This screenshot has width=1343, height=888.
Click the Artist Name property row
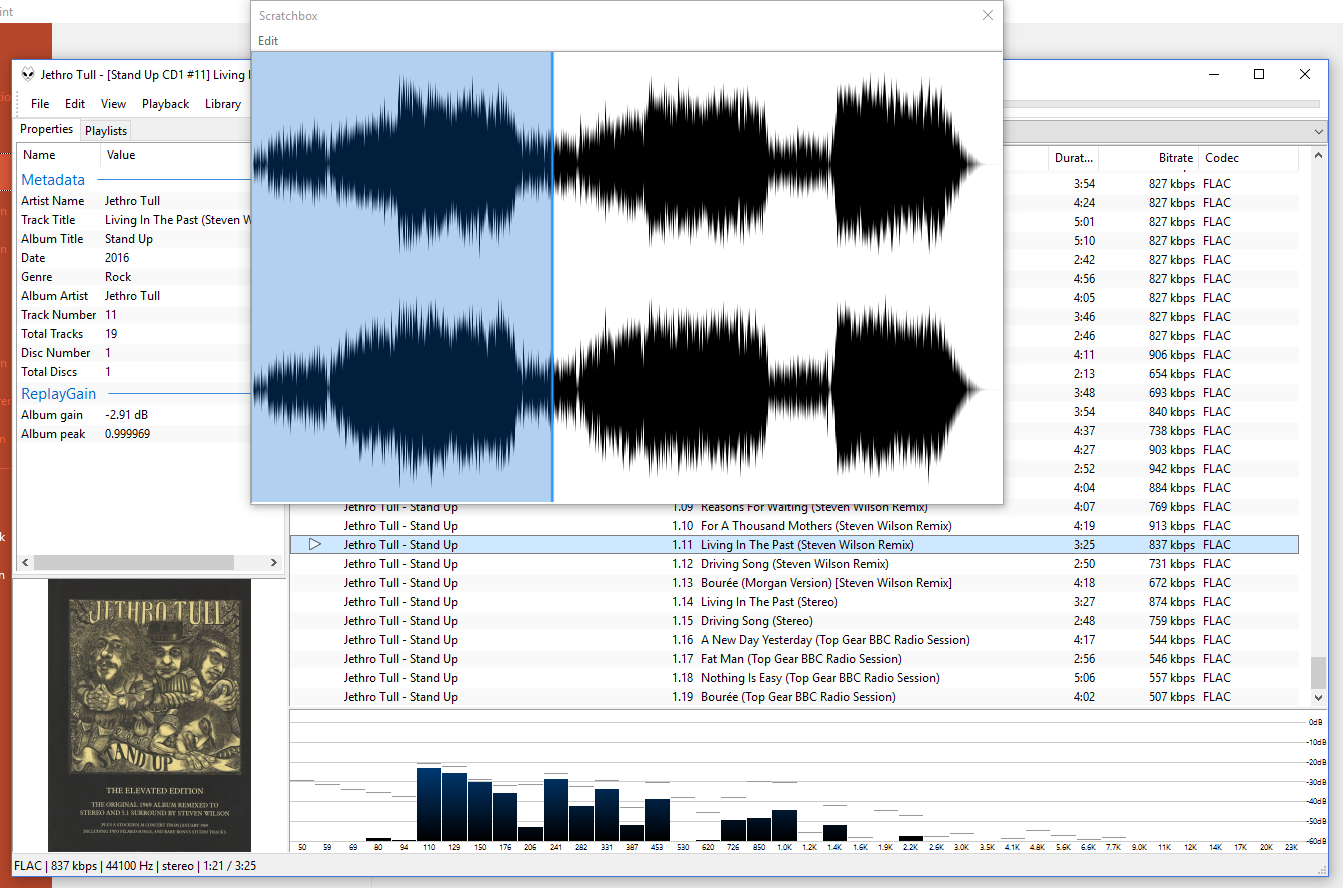click(x=134, y=201)
